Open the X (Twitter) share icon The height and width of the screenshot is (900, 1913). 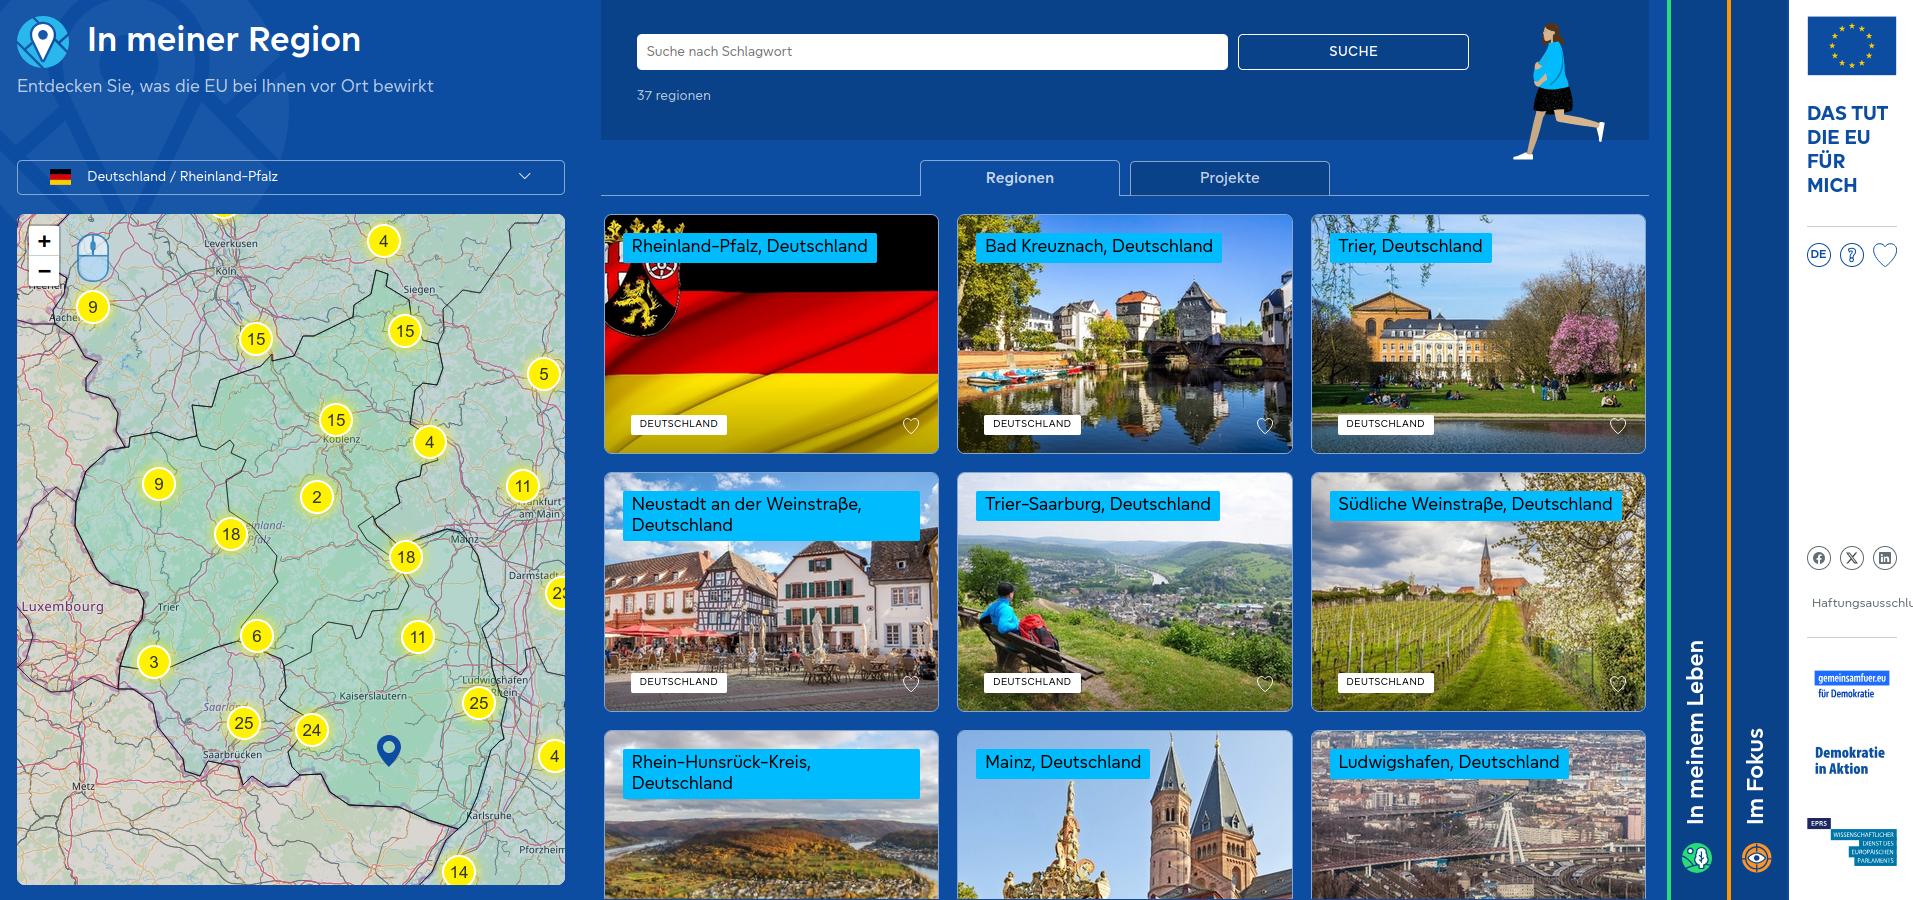pyautogui.click(x=1852, y=558)
